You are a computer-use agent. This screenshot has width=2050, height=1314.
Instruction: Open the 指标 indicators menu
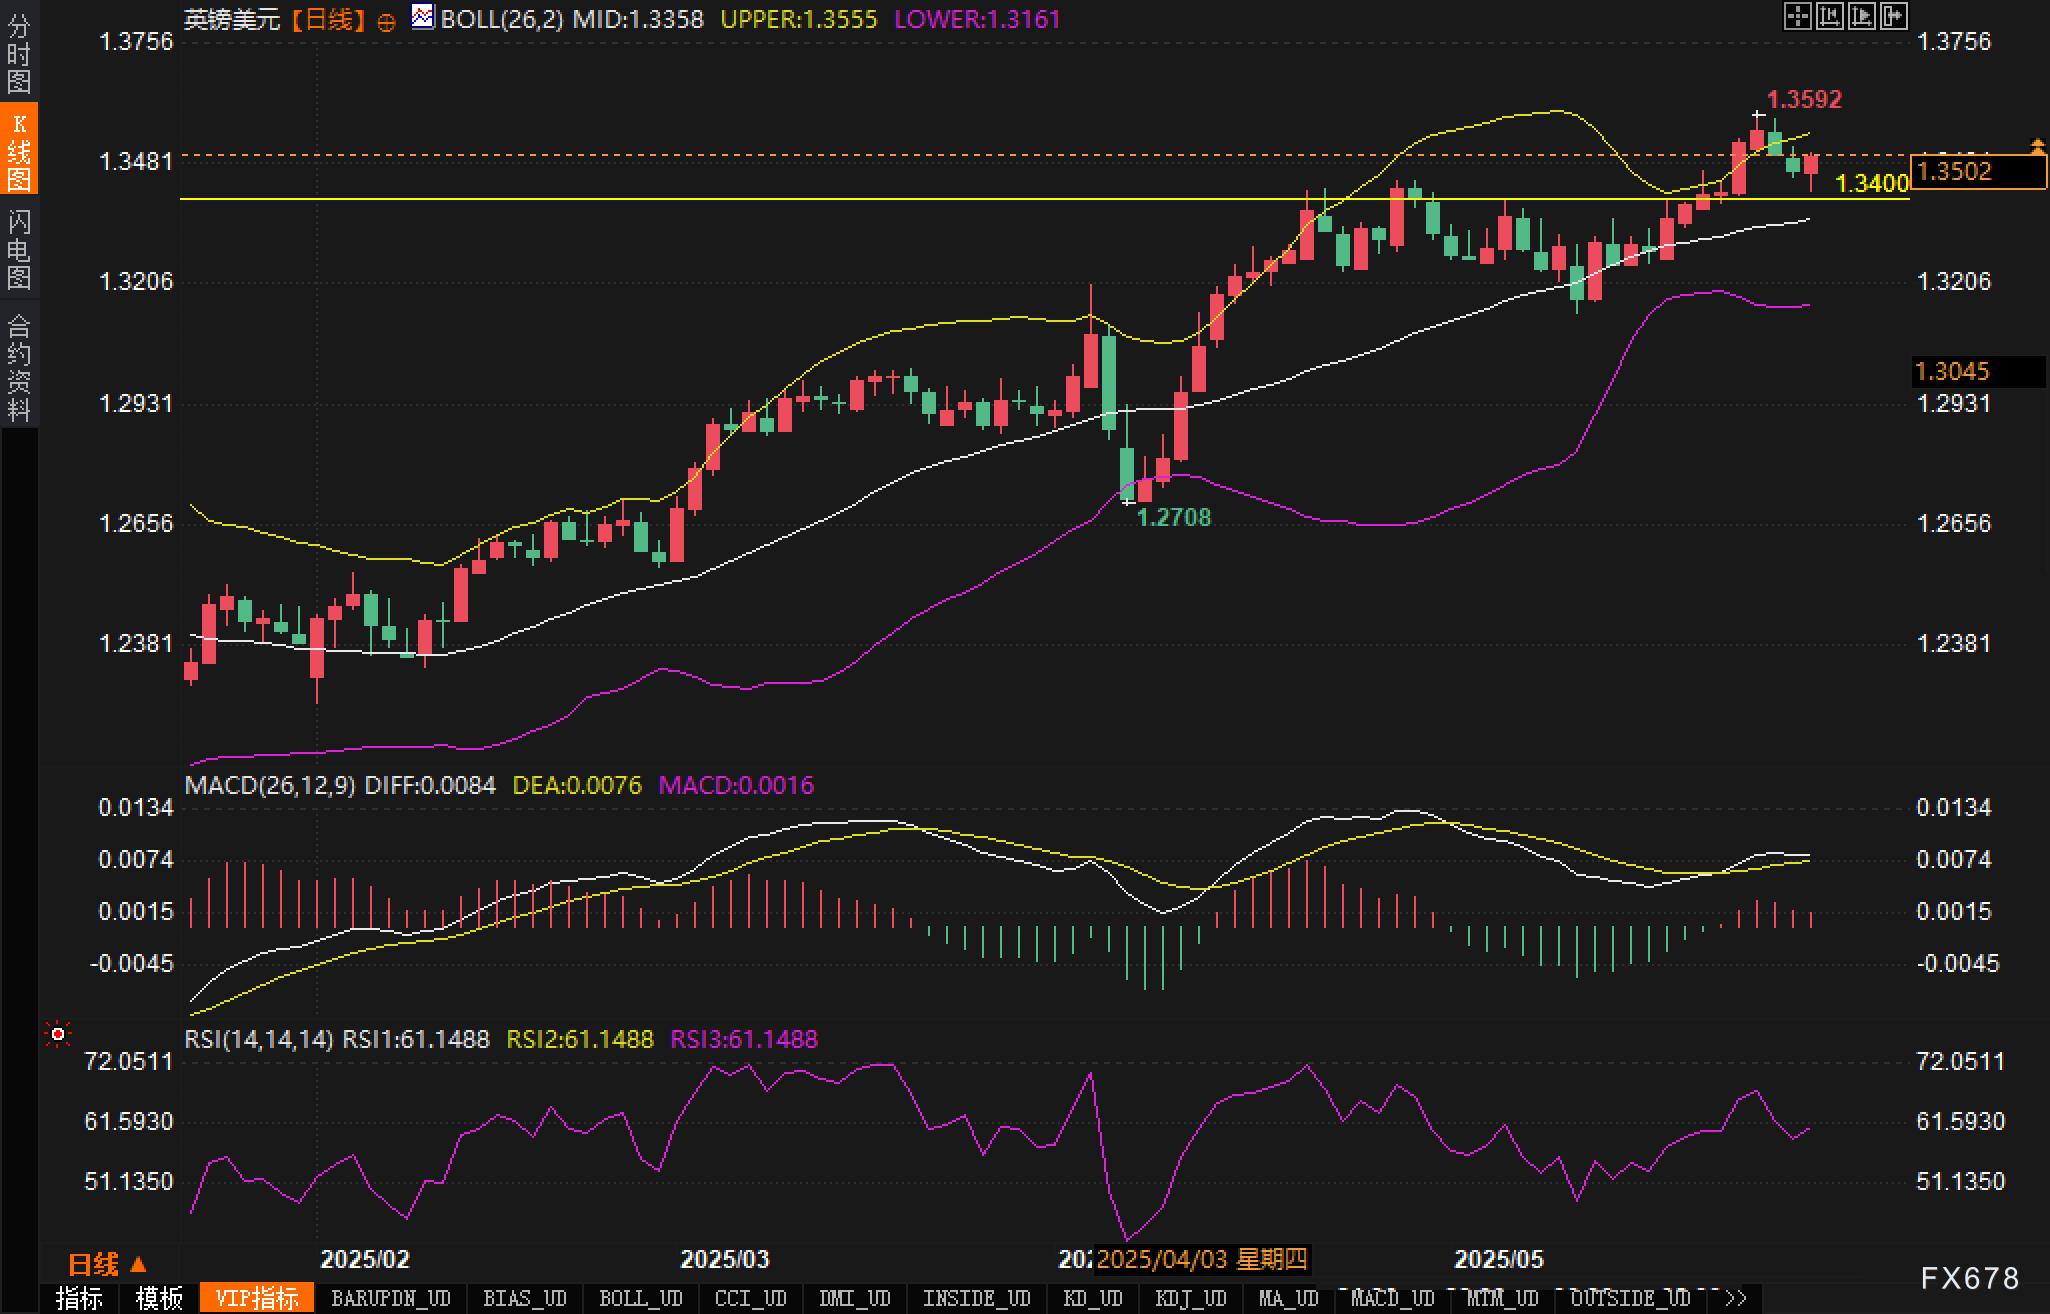[79, 1299]
